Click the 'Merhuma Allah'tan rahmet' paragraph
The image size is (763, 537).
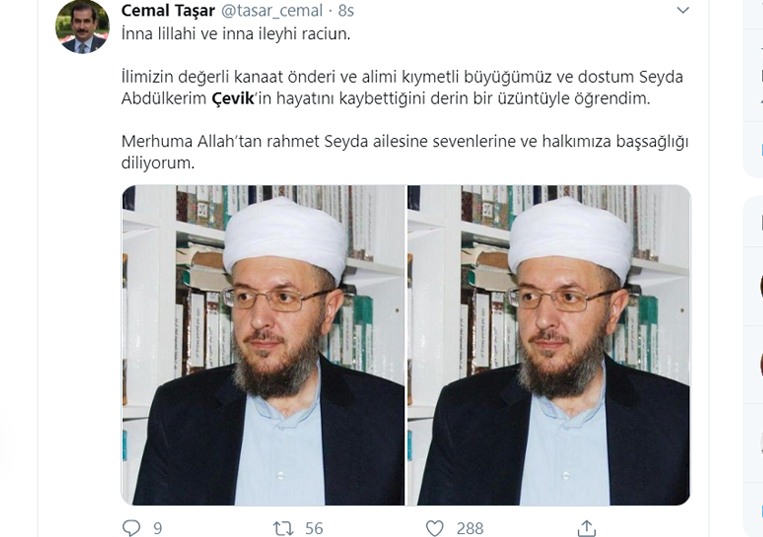coord(405,152)
